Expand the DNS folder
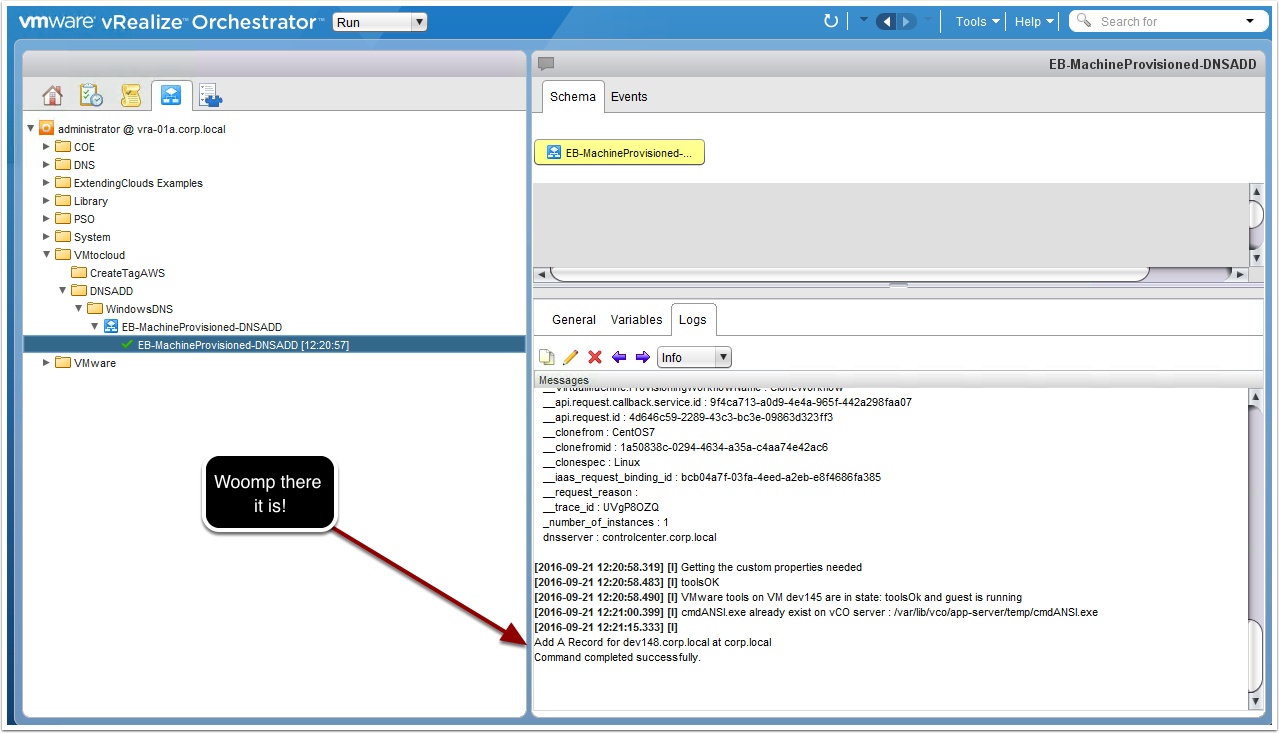The height and width of the screenshot is (733, 1279). [46, 165]
